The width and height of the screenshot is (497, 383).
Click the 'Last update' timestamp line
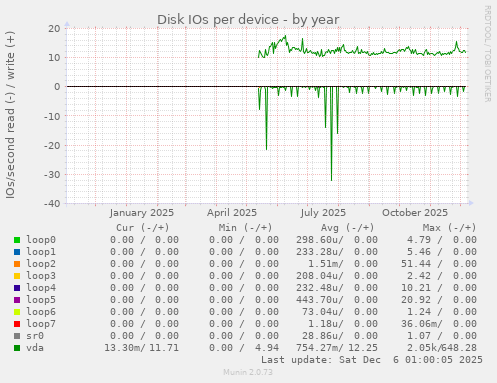coord(372,360)
